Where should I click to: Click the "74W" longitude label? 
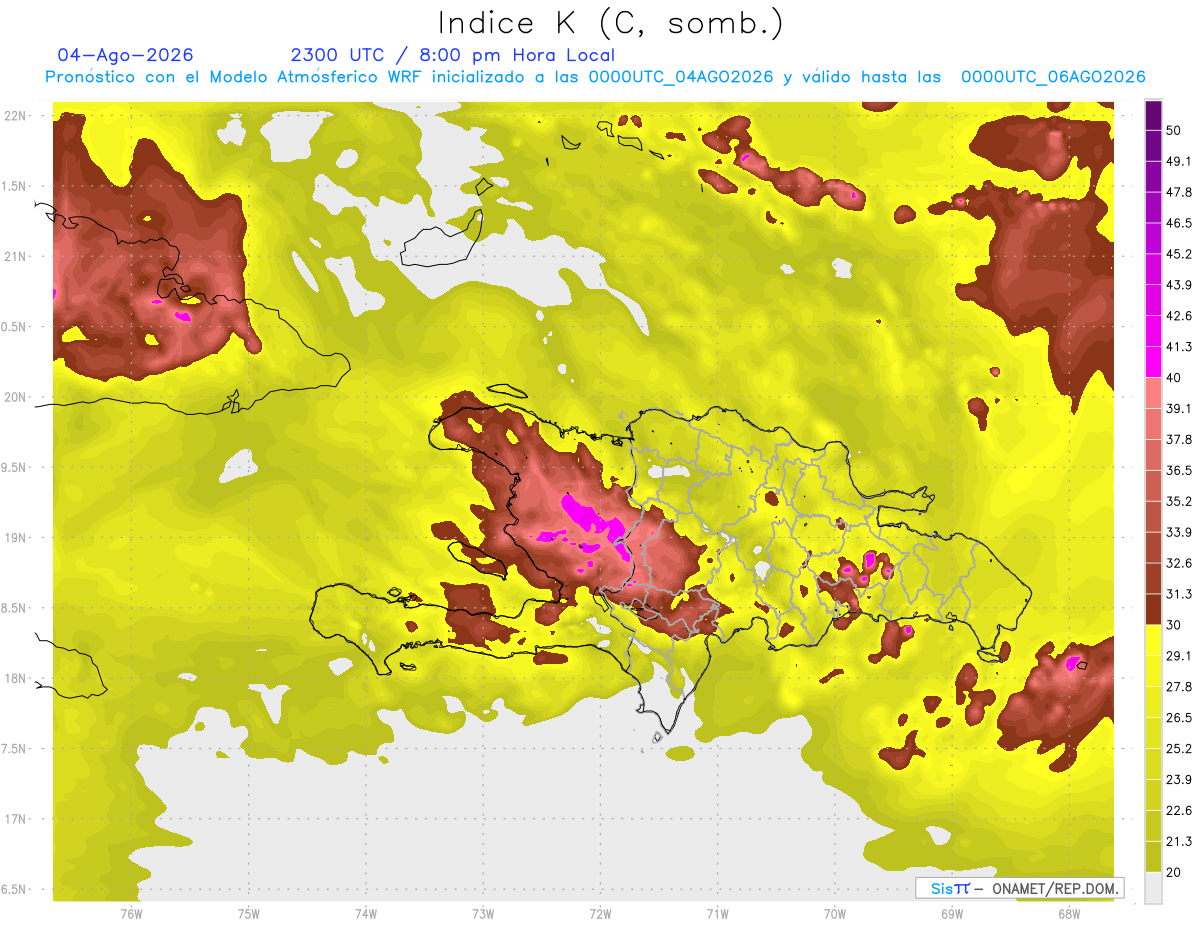[366, 913]
